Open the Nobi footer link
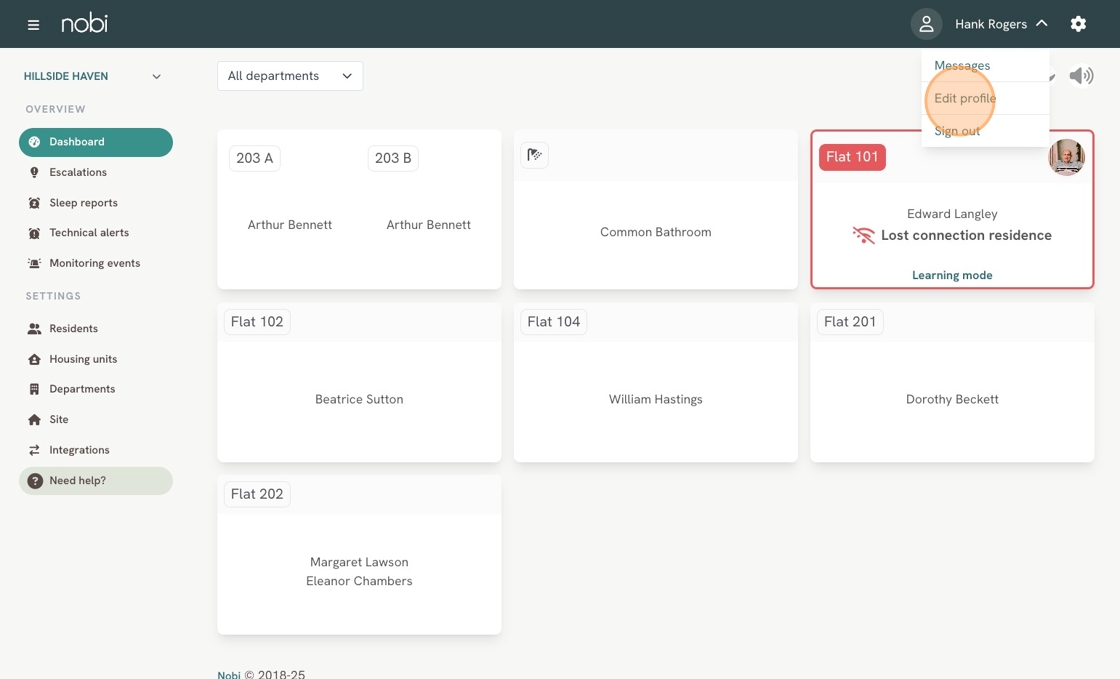The image size is (1120, 679). point(229,674)
